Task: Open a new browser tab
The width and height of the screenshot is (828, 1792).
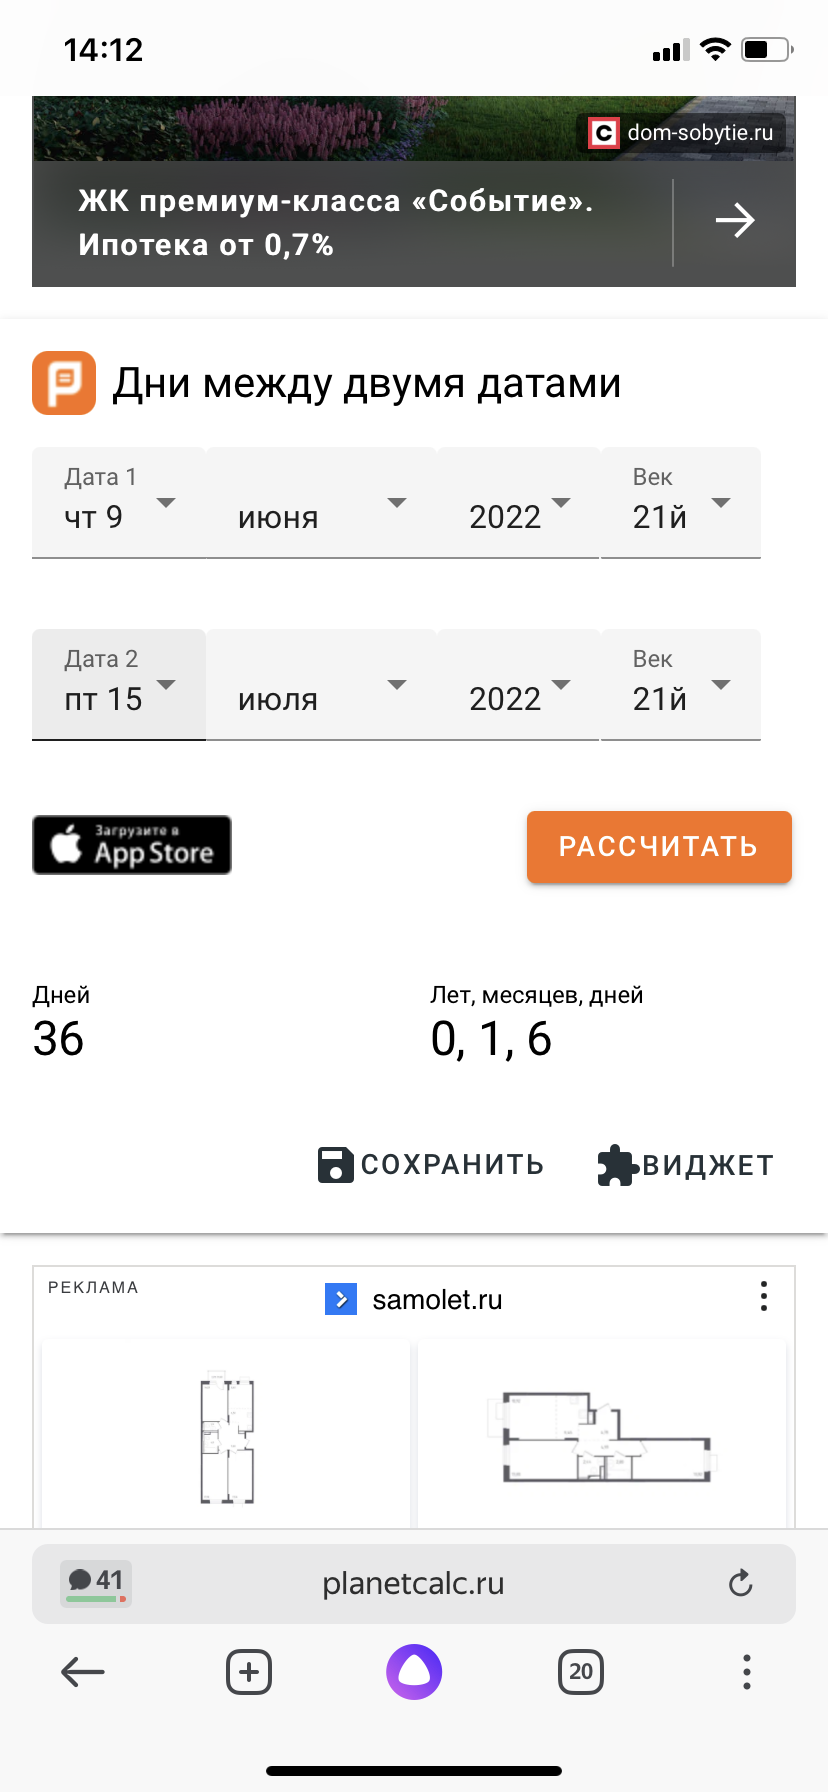Action: tap(249, 1671)
